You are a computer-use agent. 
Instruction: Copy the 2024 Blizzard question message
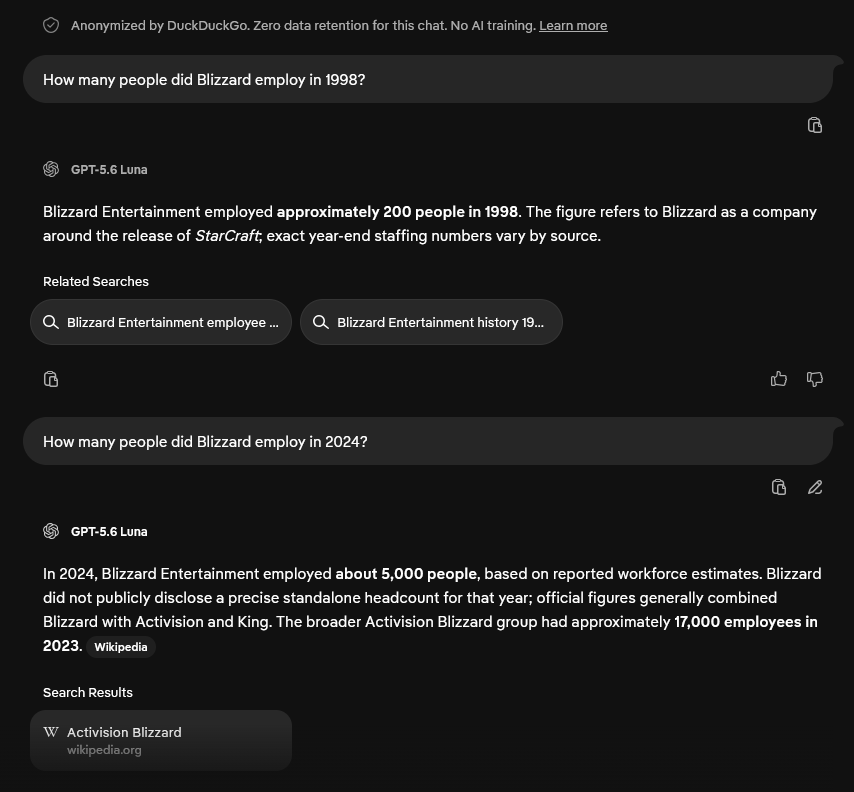779,487
